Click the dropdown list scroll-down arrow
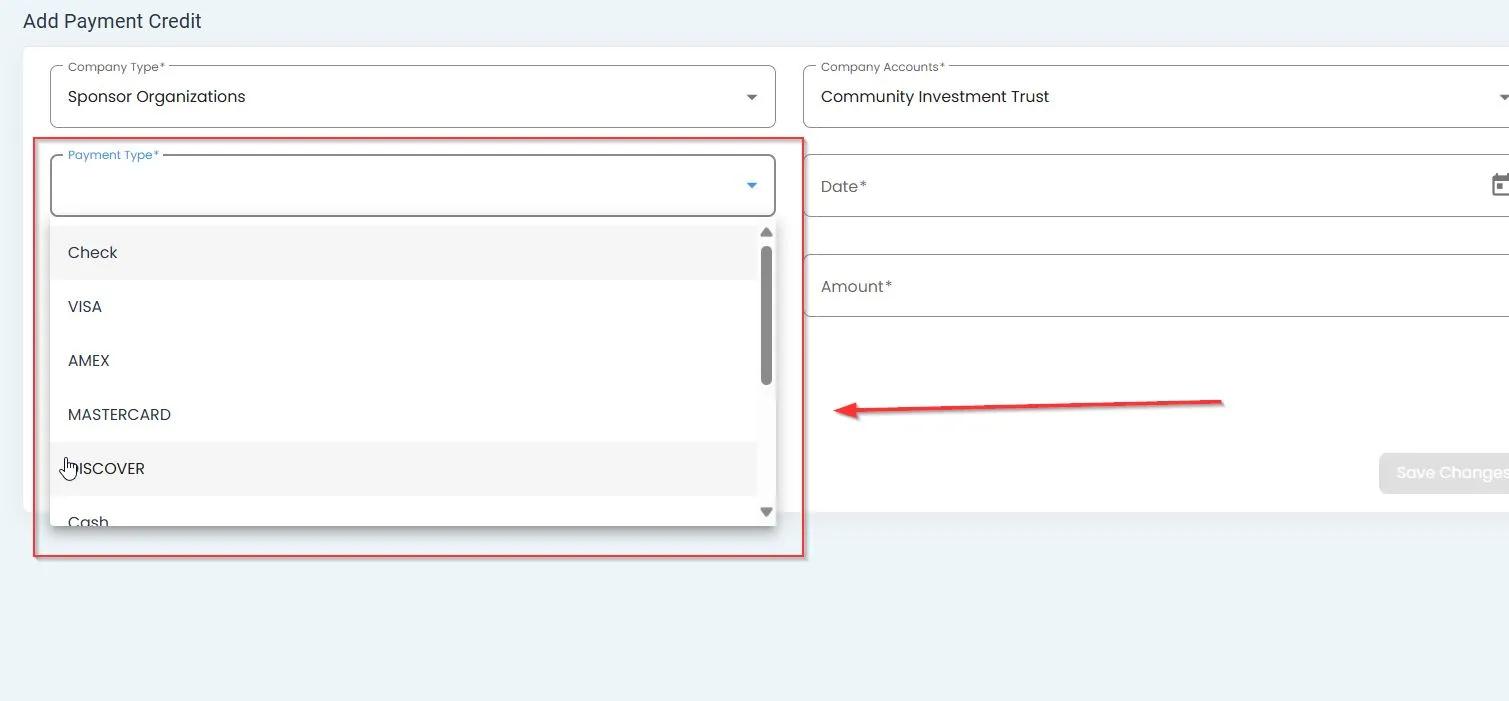 (767, 512)
